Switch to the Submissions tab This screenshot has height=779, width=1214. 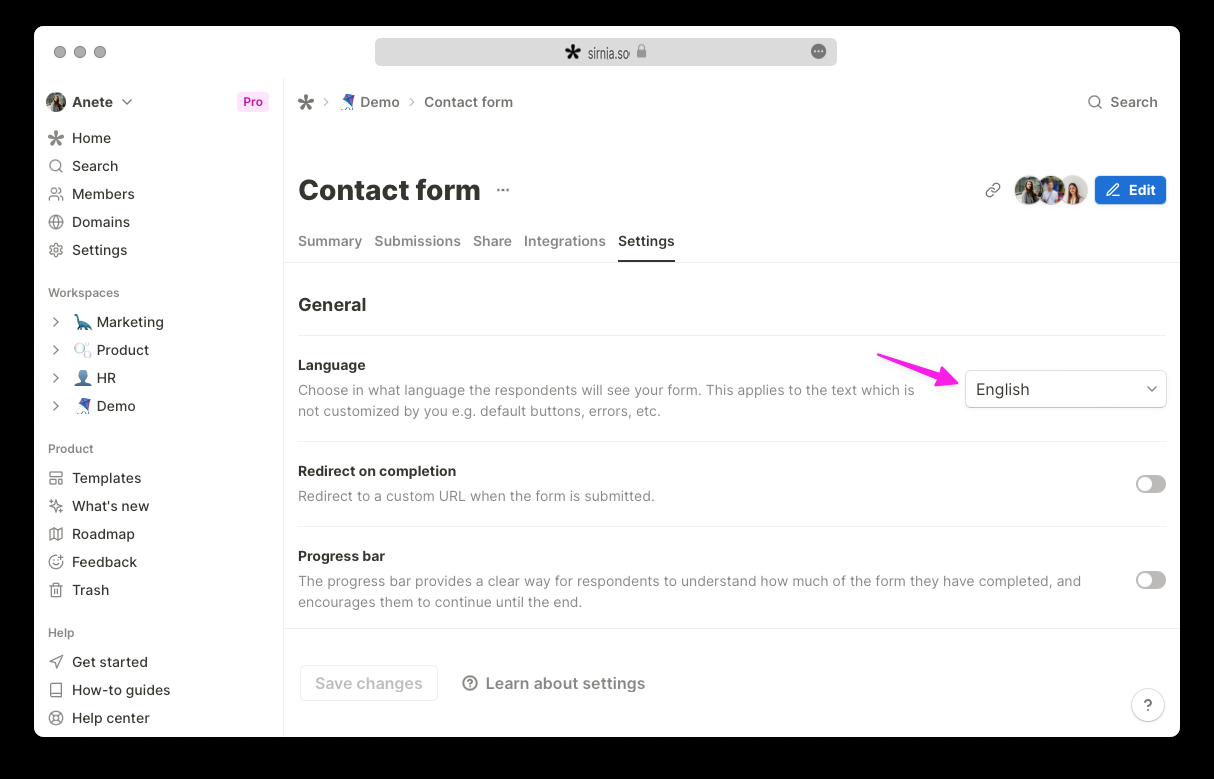click(x=417, y=241)
